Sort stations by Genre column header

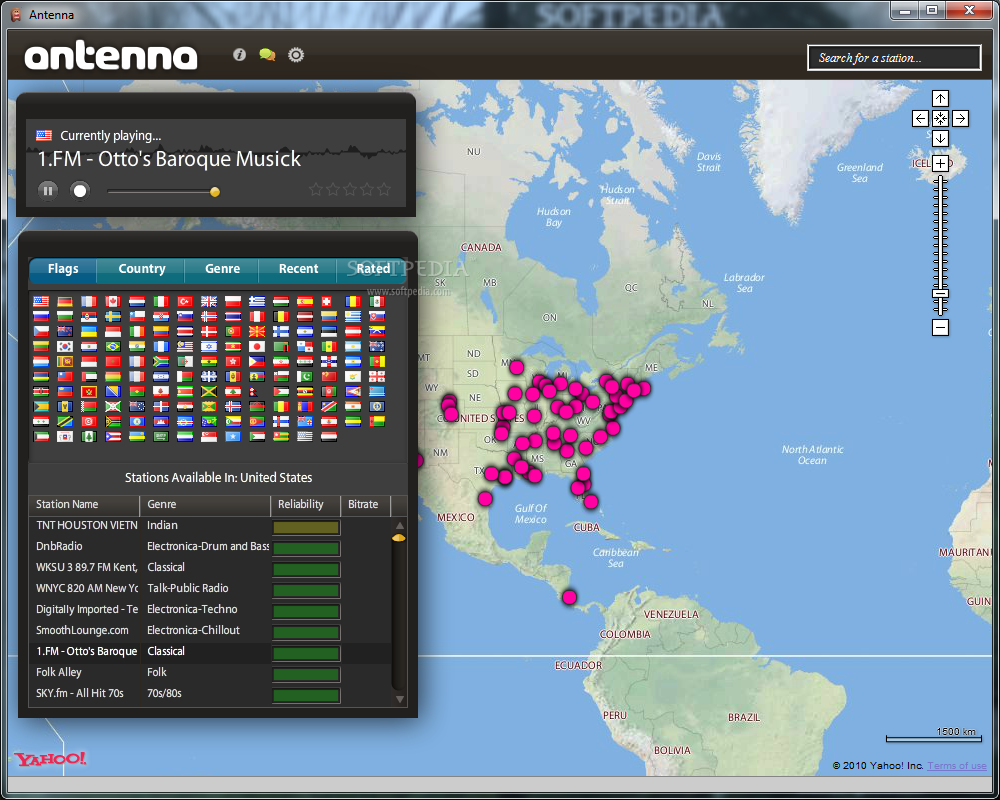pos(205,505)
